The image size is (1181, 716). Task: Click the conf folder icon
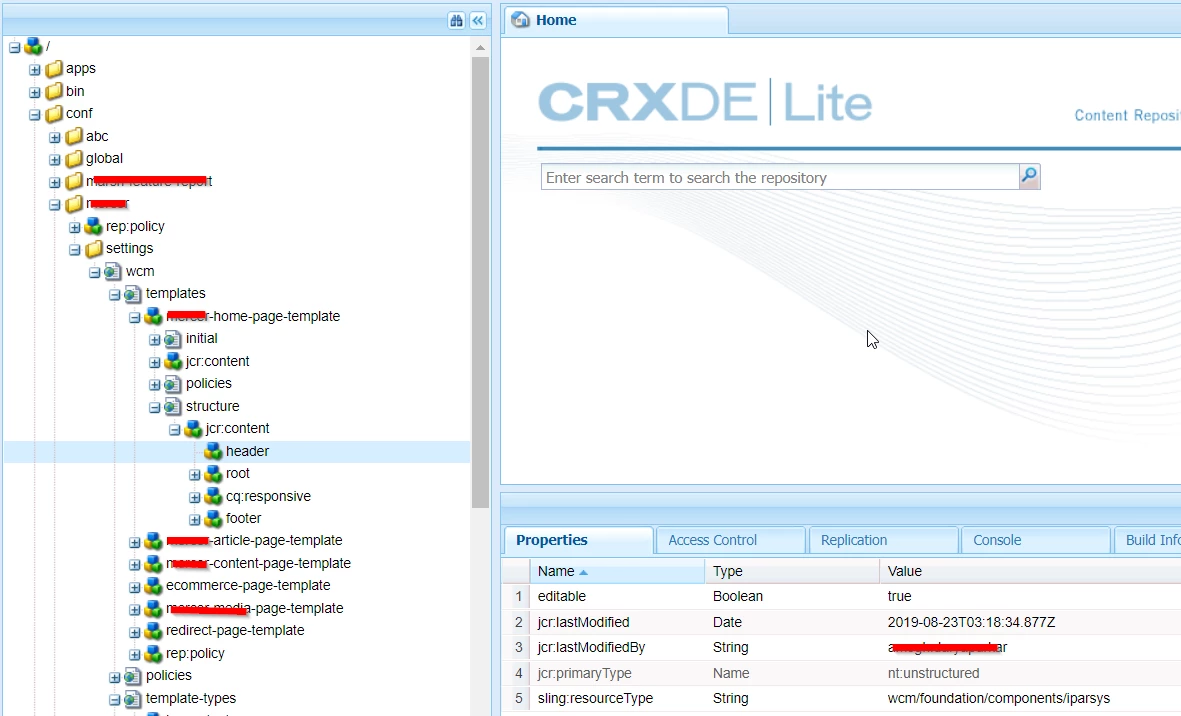pos(53,114)
